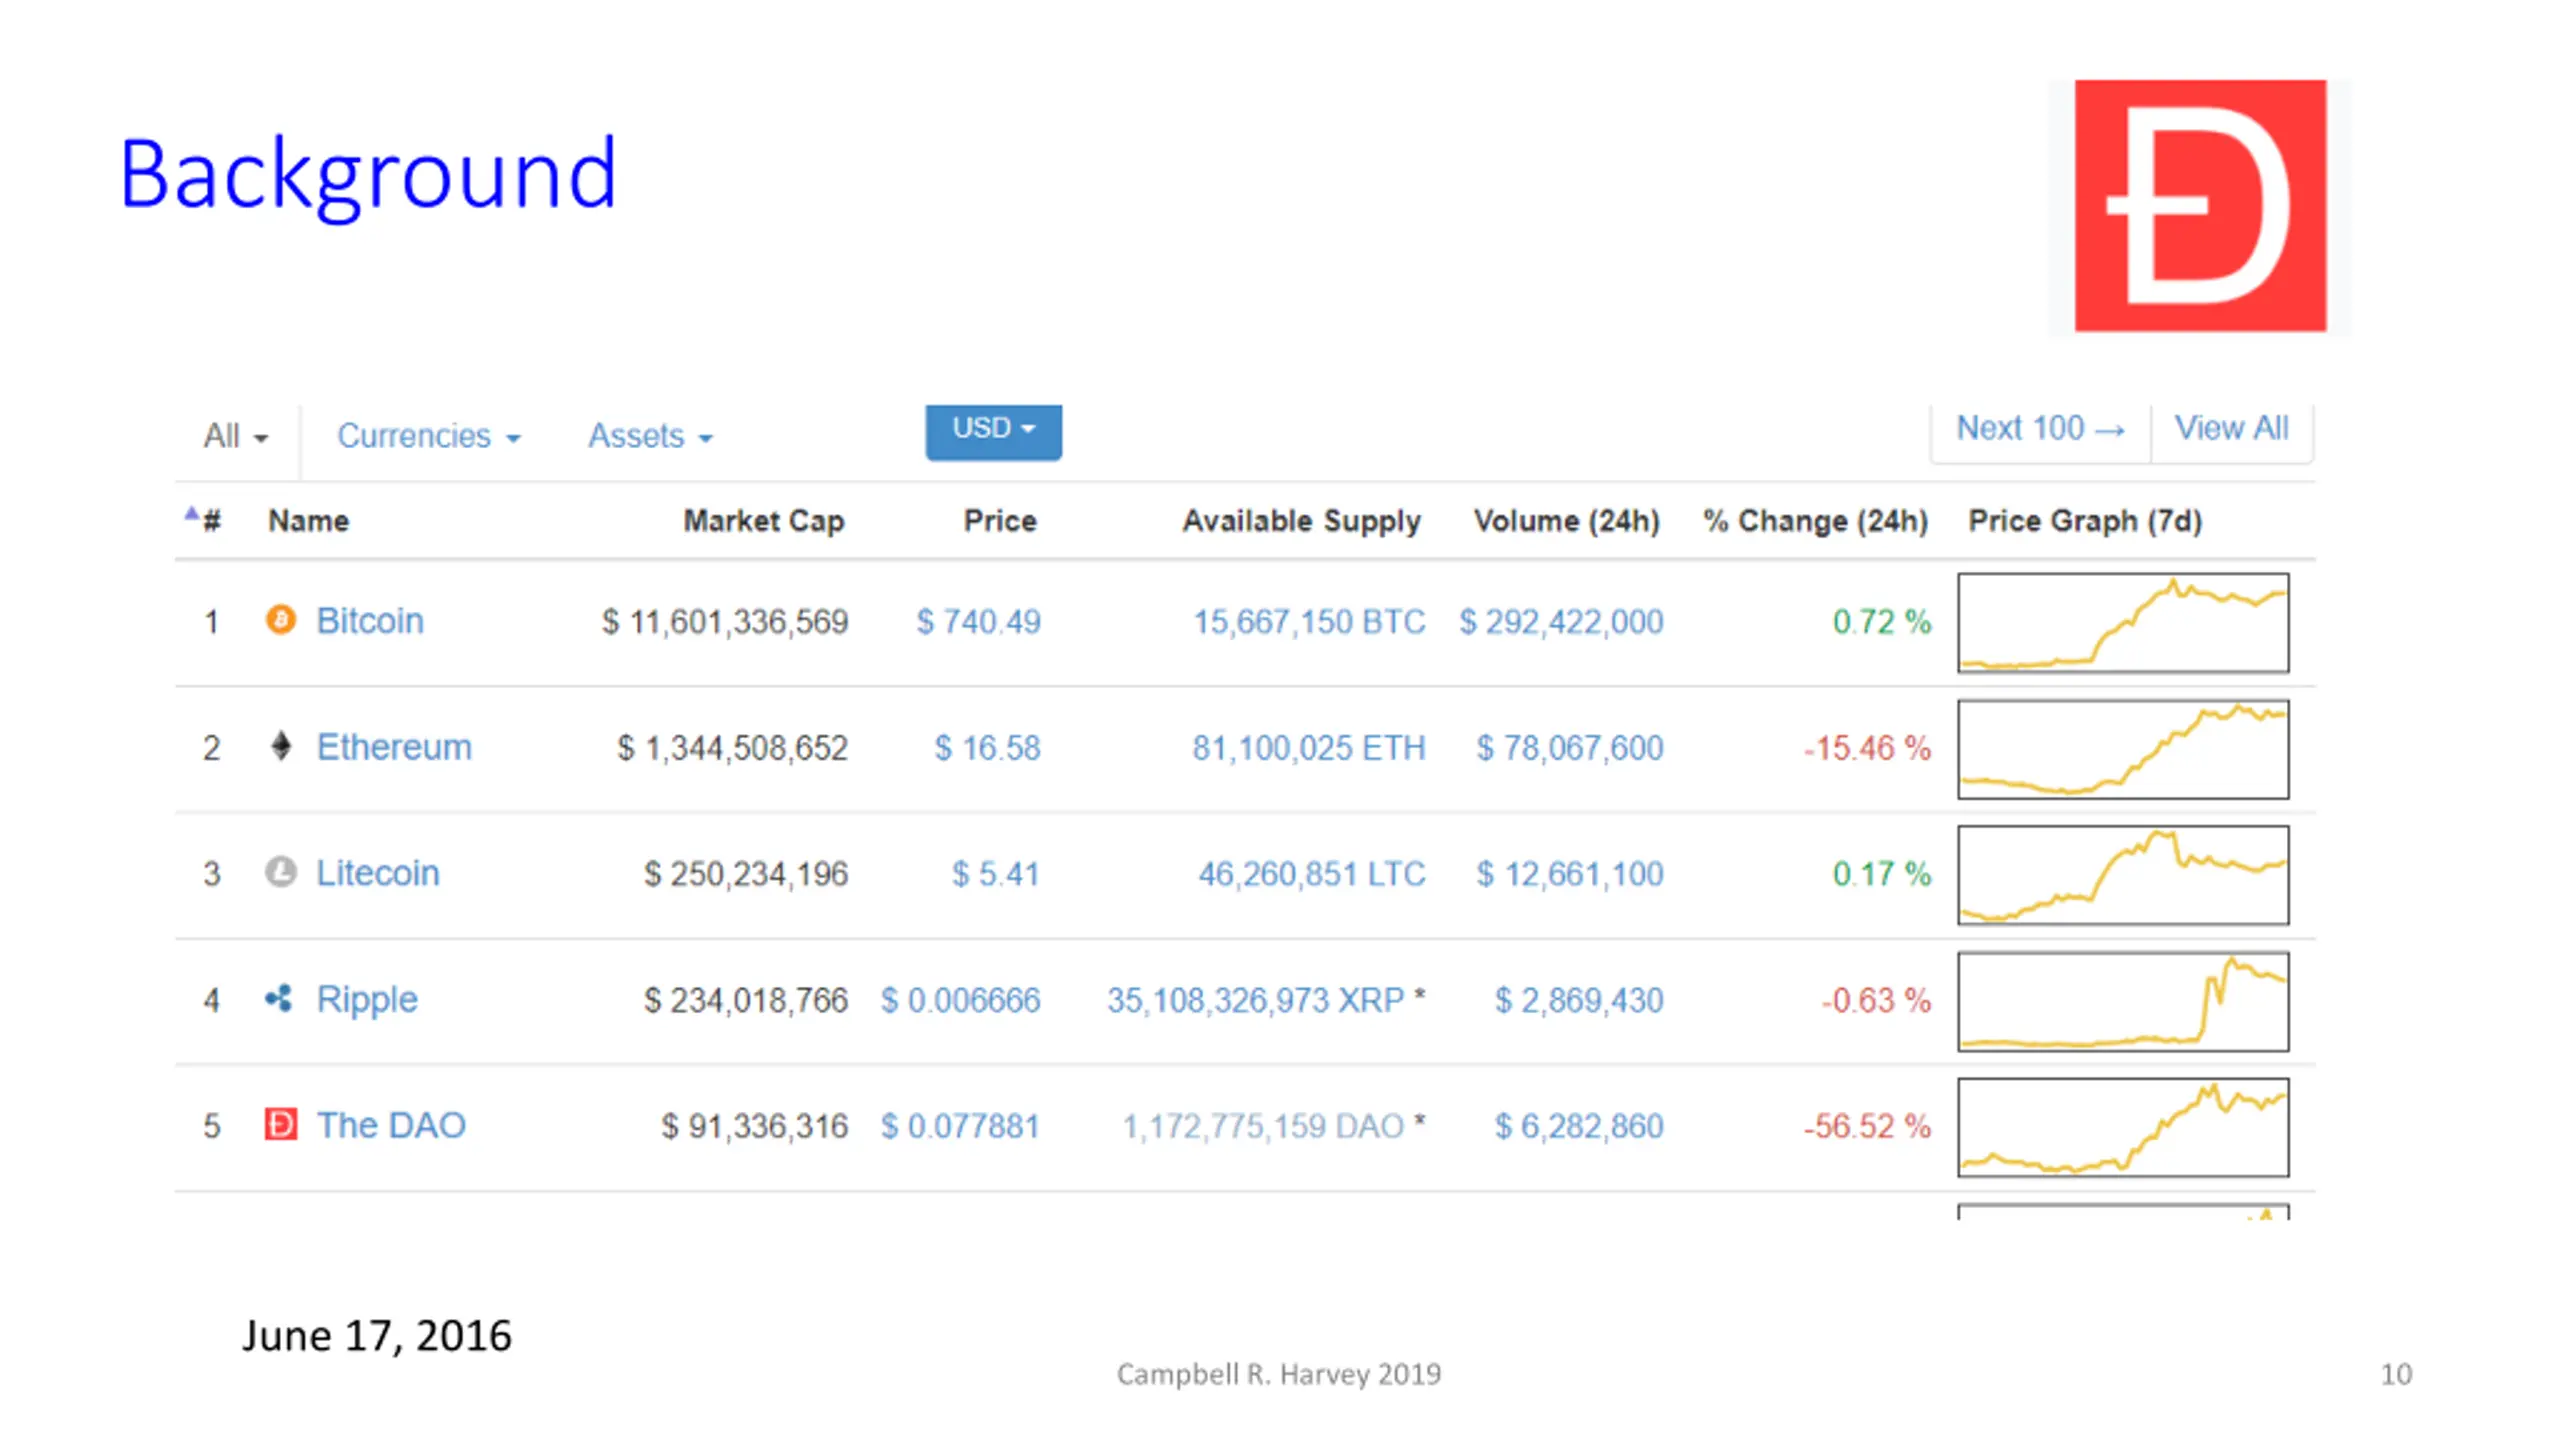Sort by % Change (24h) header
The width and height of the screenshot is (2560, 1440).
tap(1816, 521)
